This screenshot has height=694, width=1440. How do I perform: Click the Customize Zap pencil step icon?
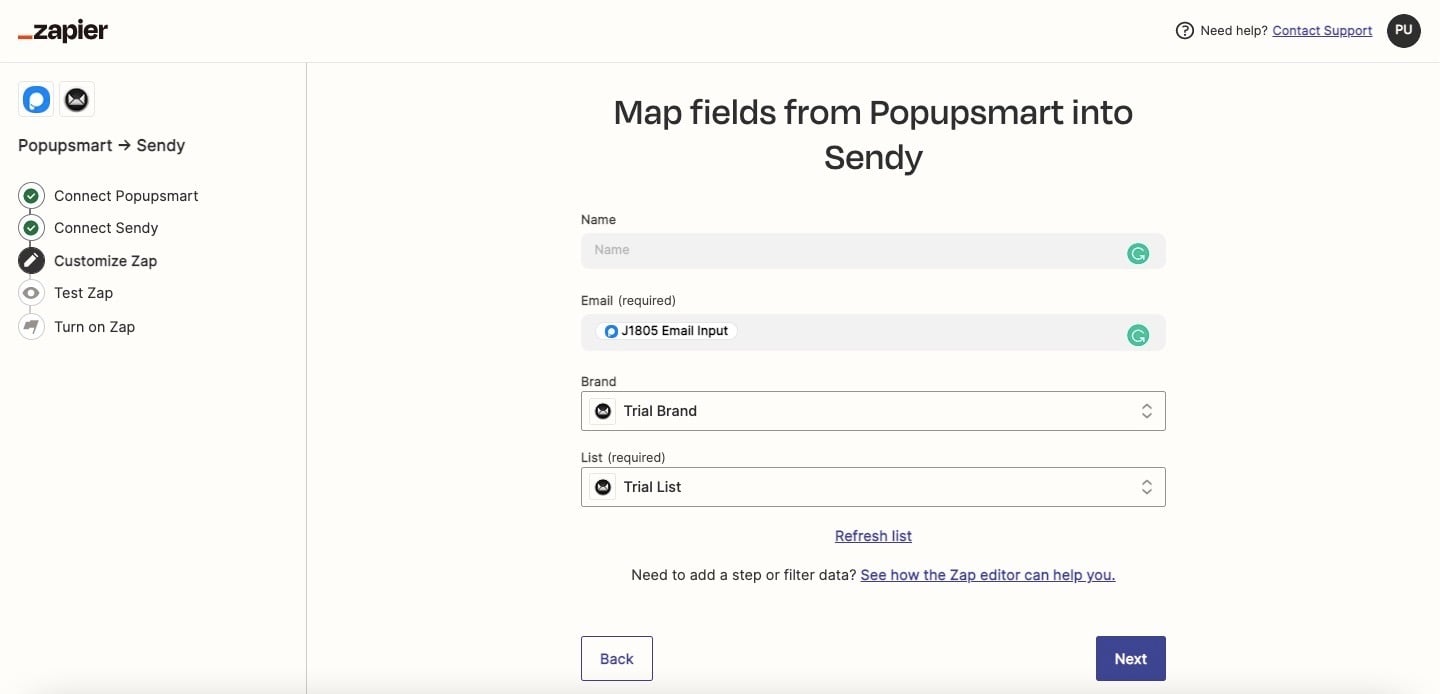tap(31, 261)
